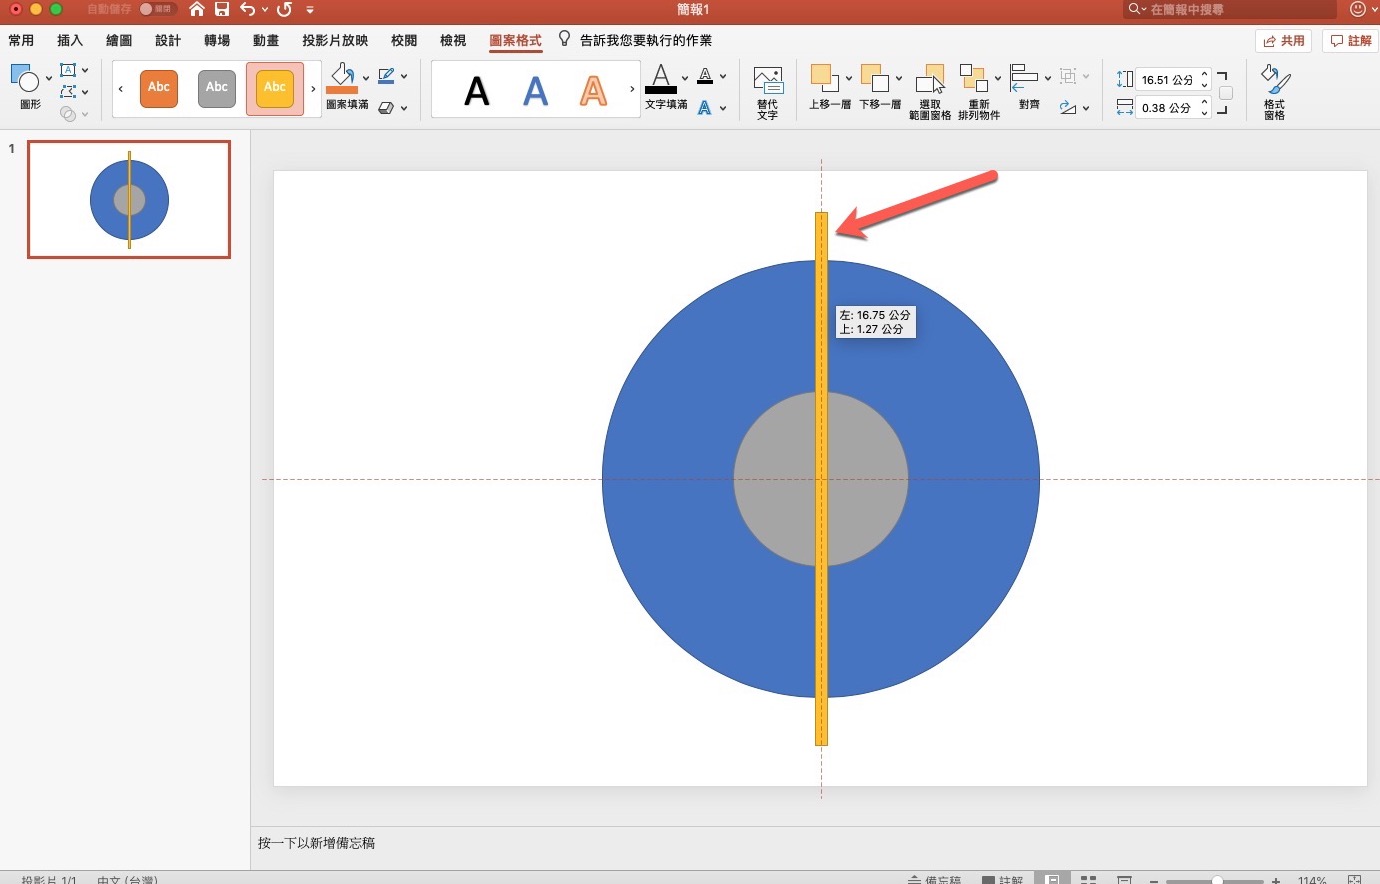
Task: Open the 動畫 animations tab
Action: [266, 40]
